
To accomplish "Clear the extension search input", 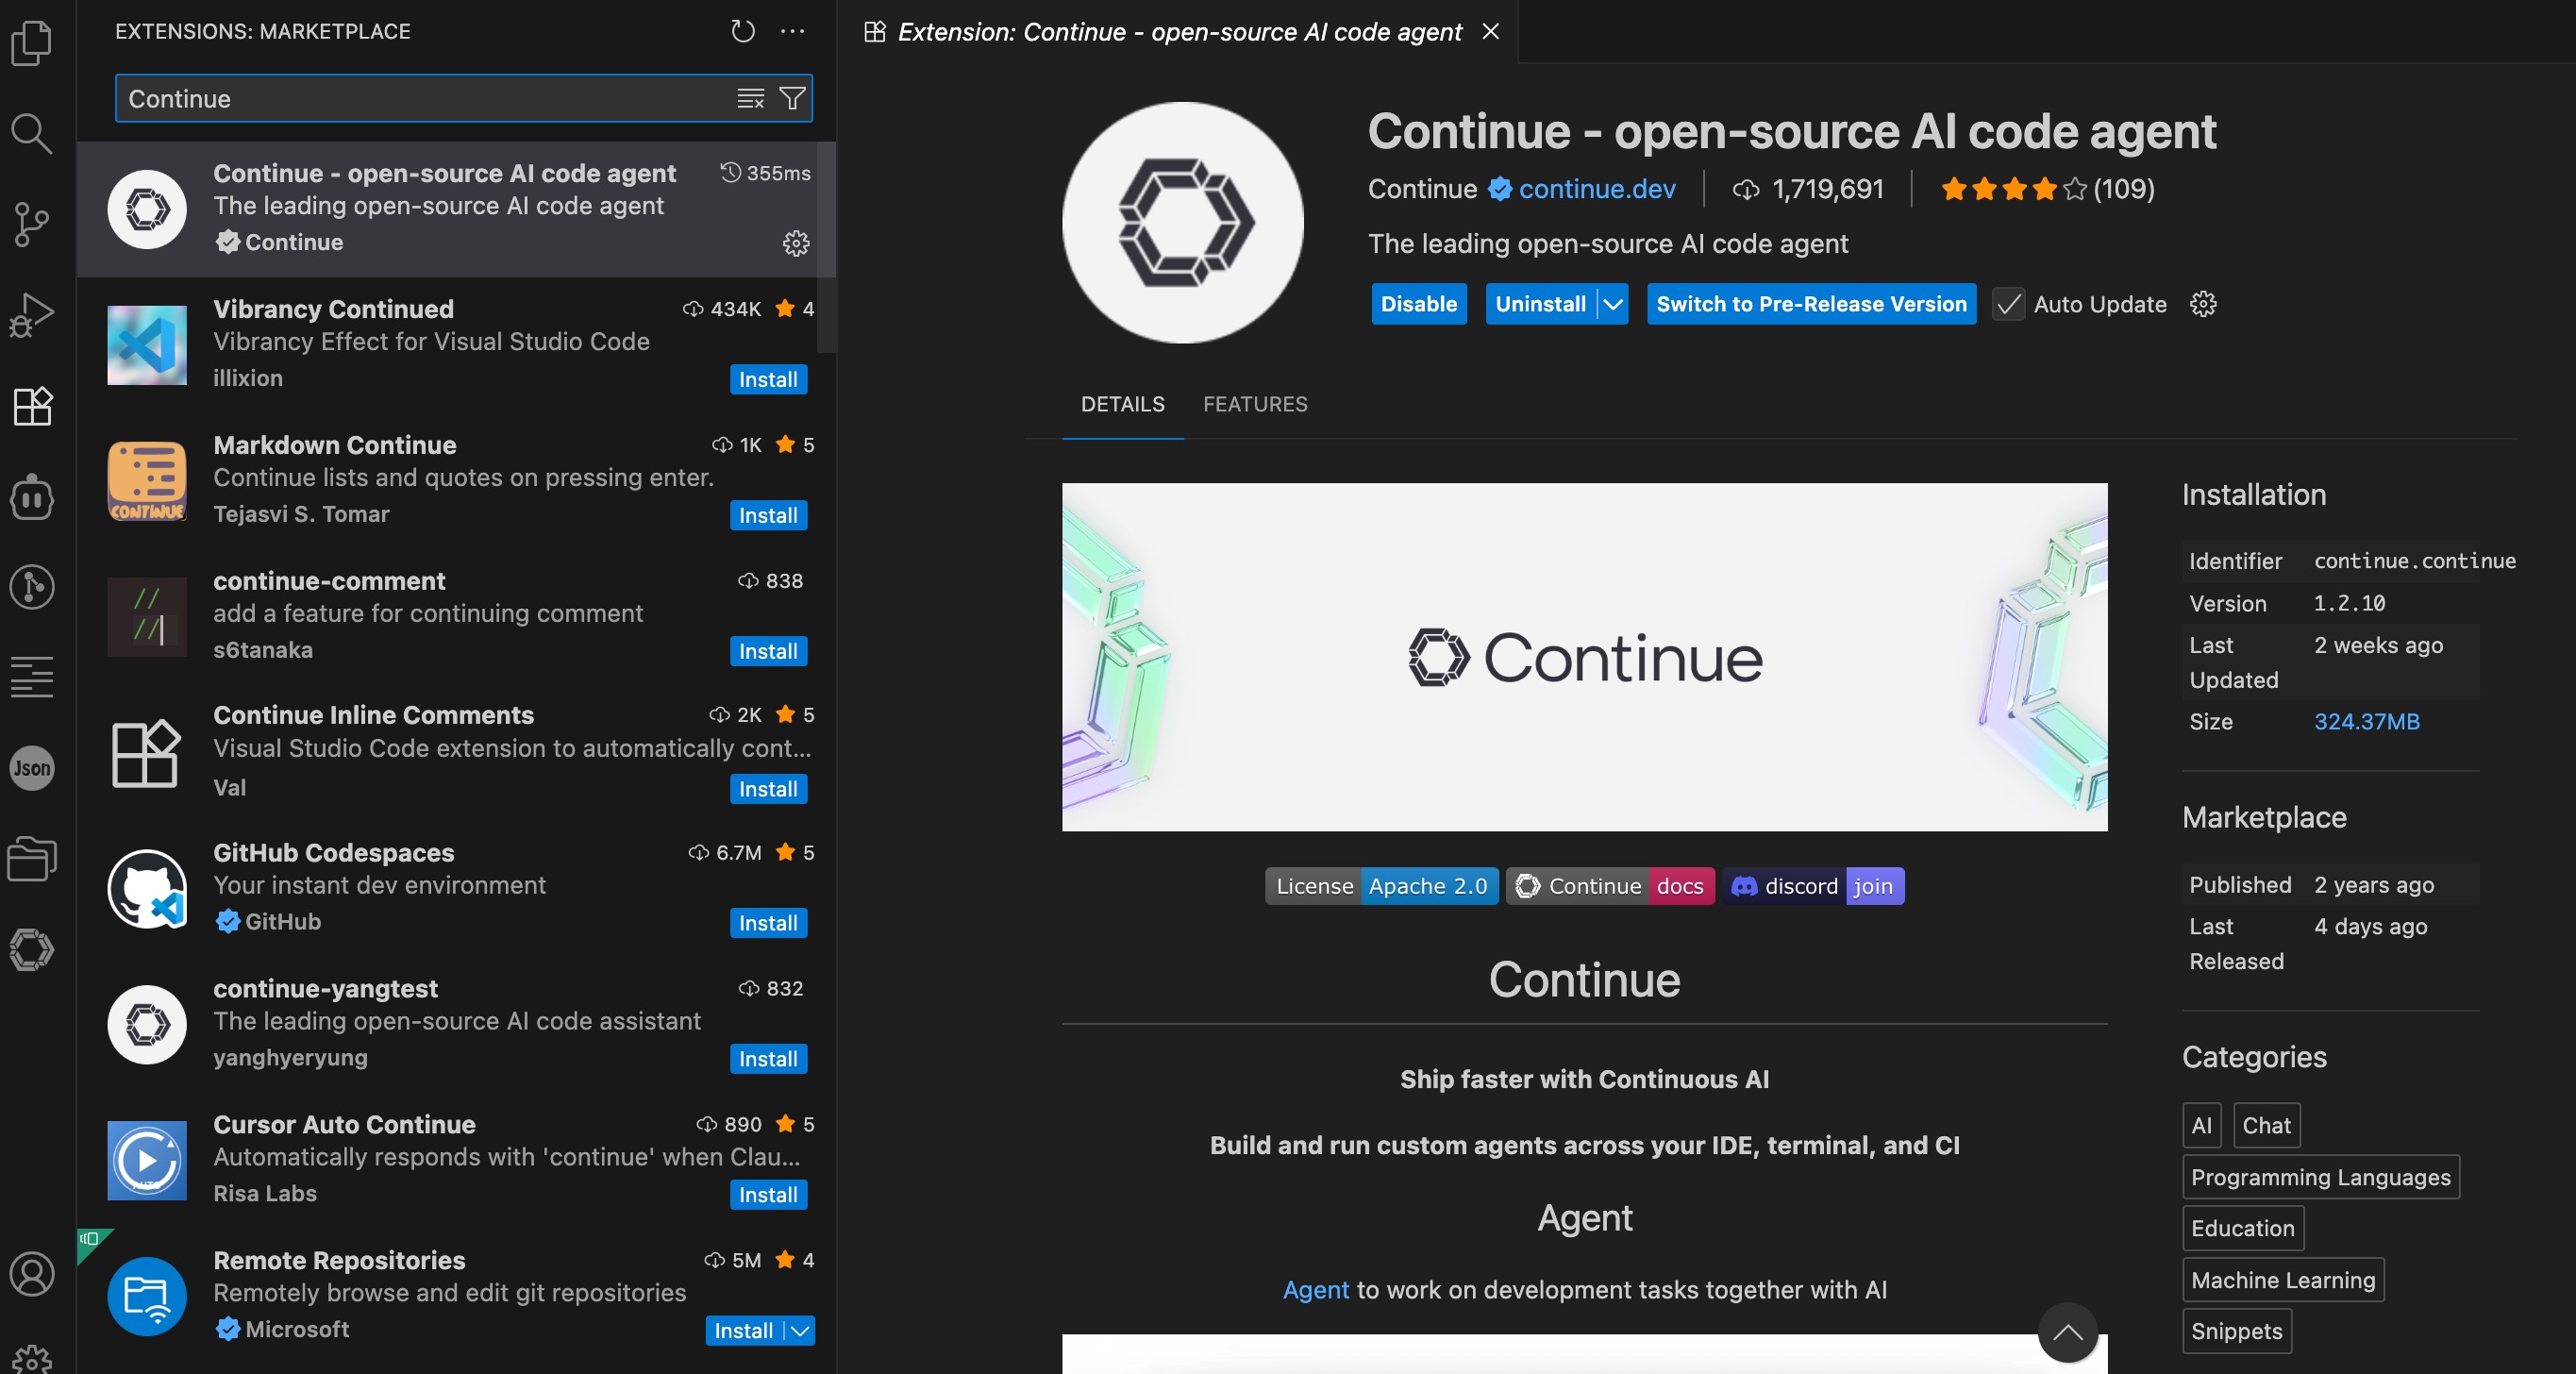I will [749, 98].
